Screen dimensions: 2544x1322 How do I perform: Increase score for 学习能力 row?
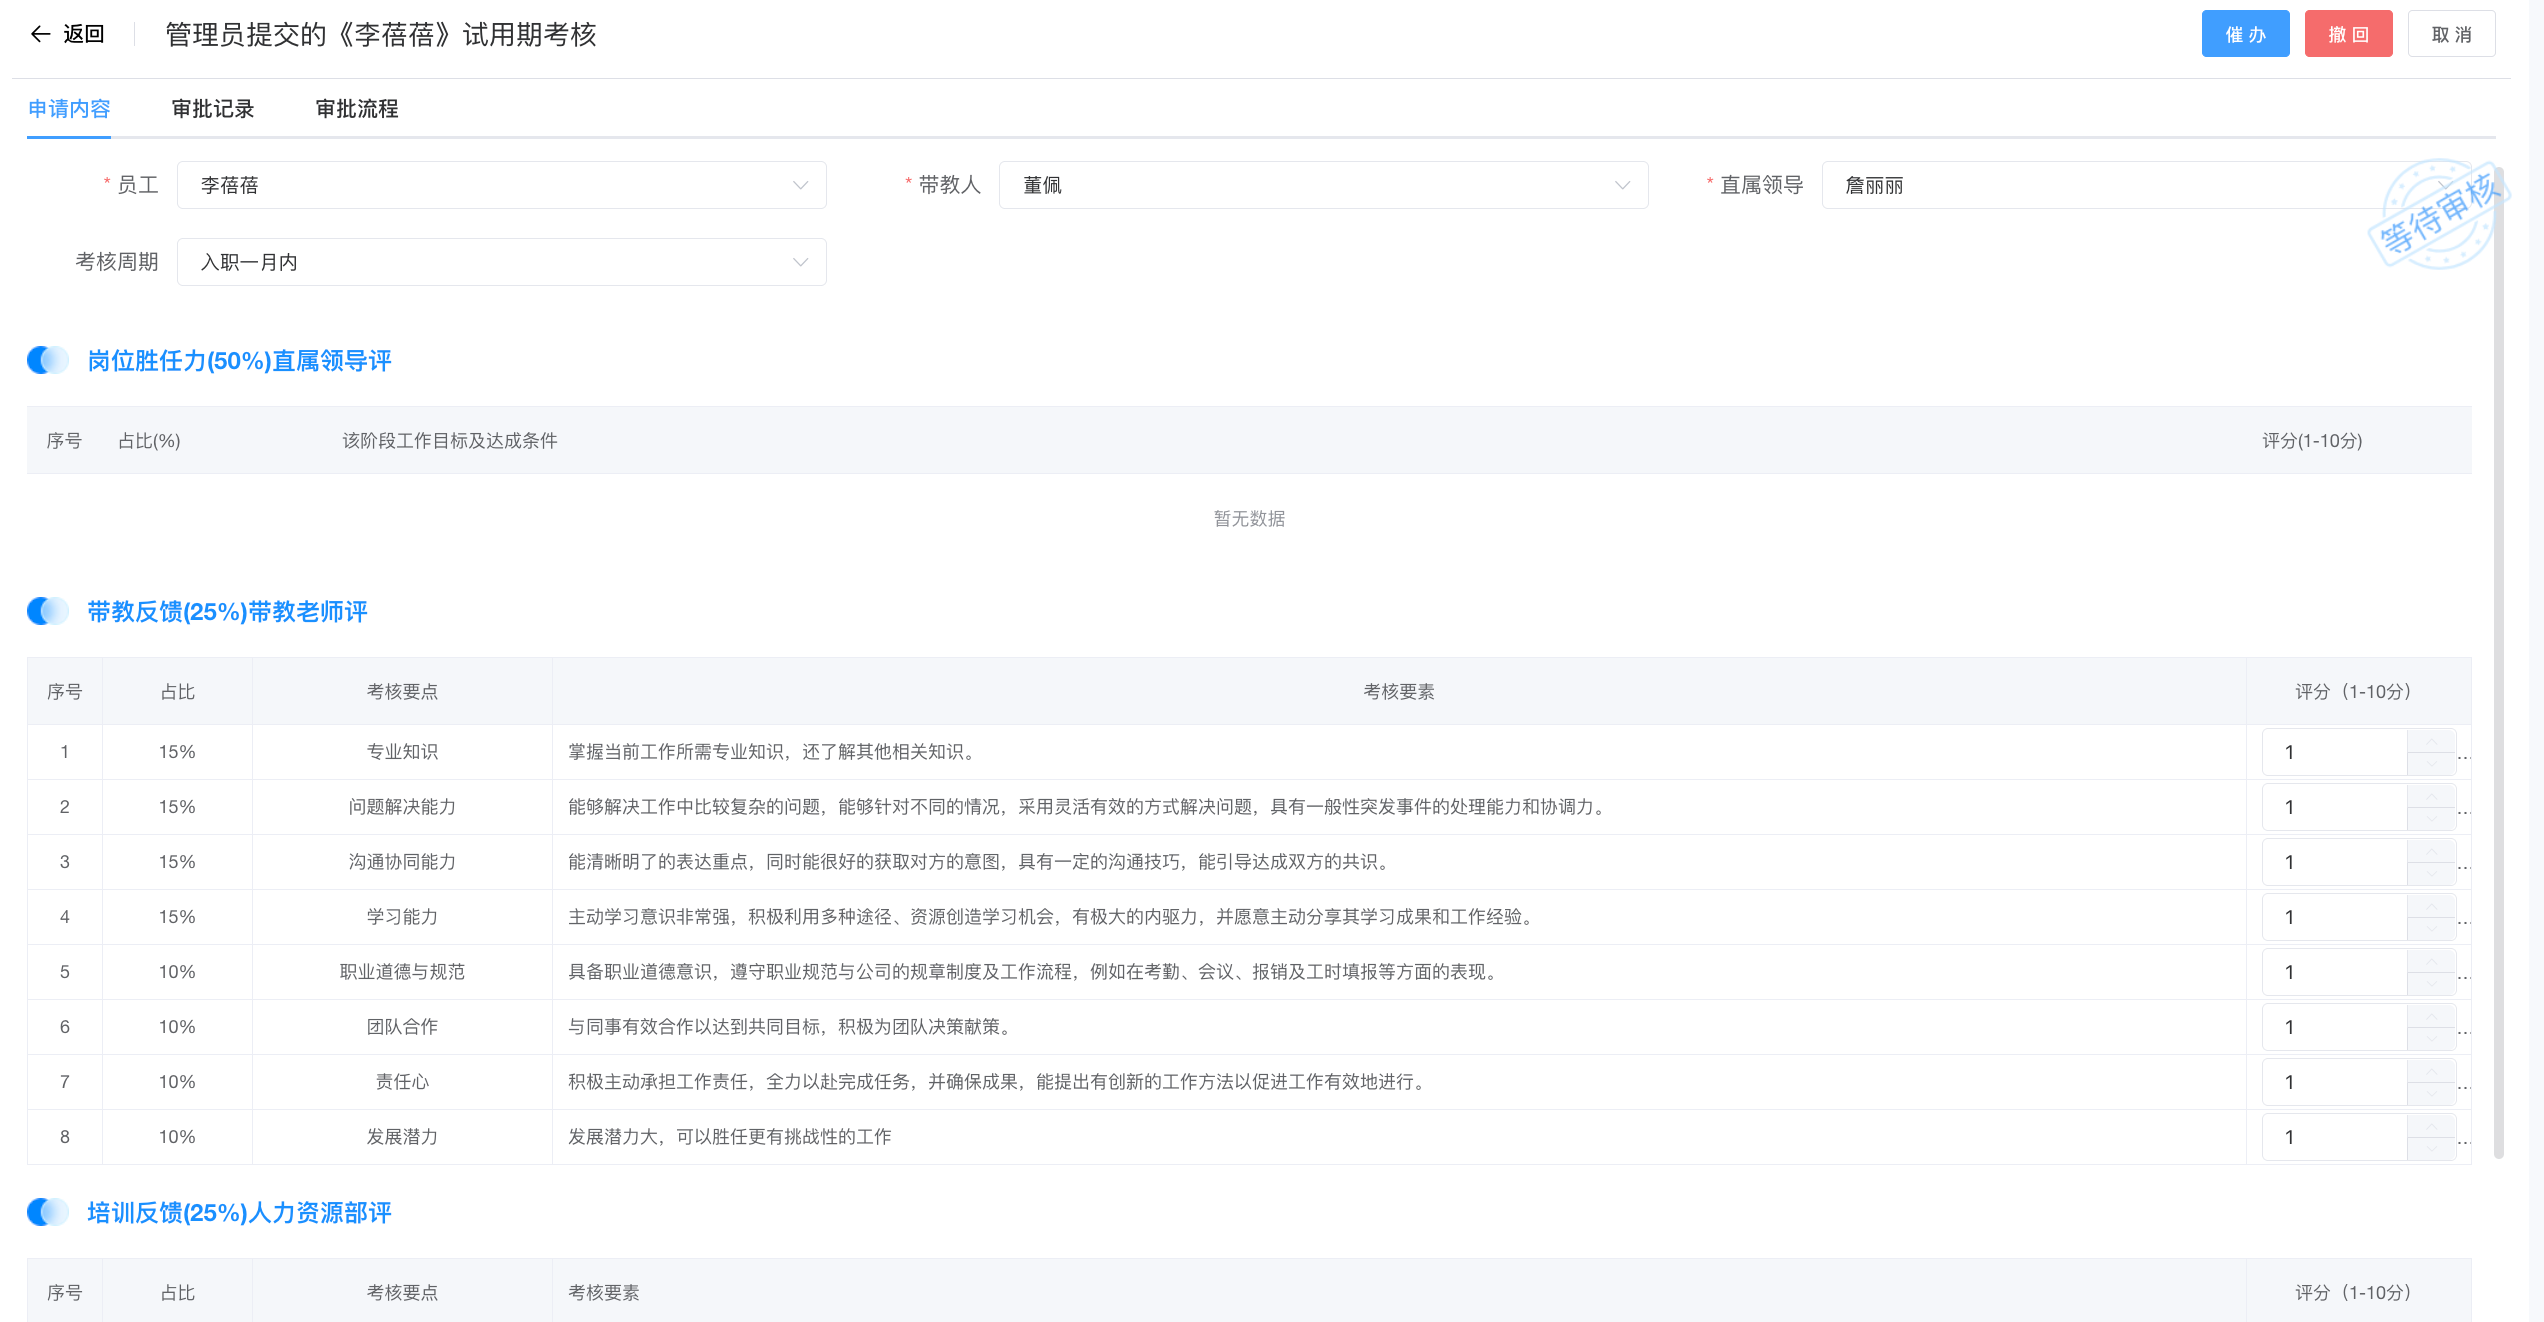pyautogui.click(x=2430, y=906)
